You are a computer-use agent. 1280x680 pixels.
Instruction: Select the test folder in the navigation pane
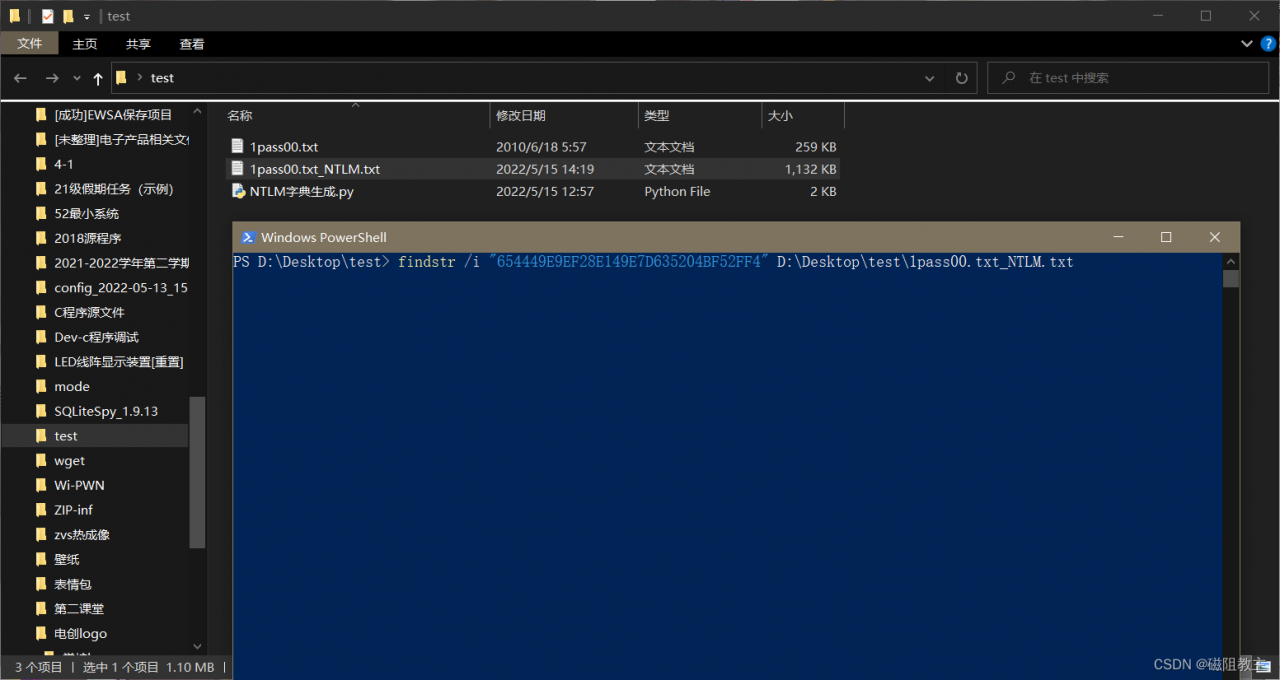[66, 436]
